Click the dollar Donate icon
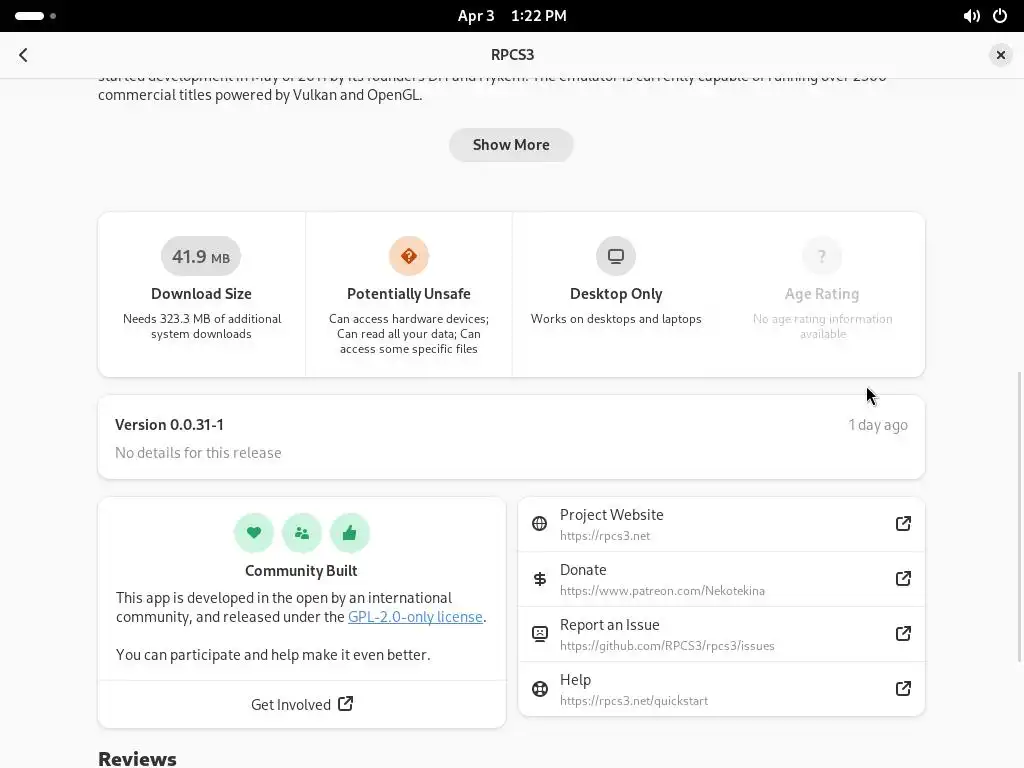 click(x=539, y=579)
